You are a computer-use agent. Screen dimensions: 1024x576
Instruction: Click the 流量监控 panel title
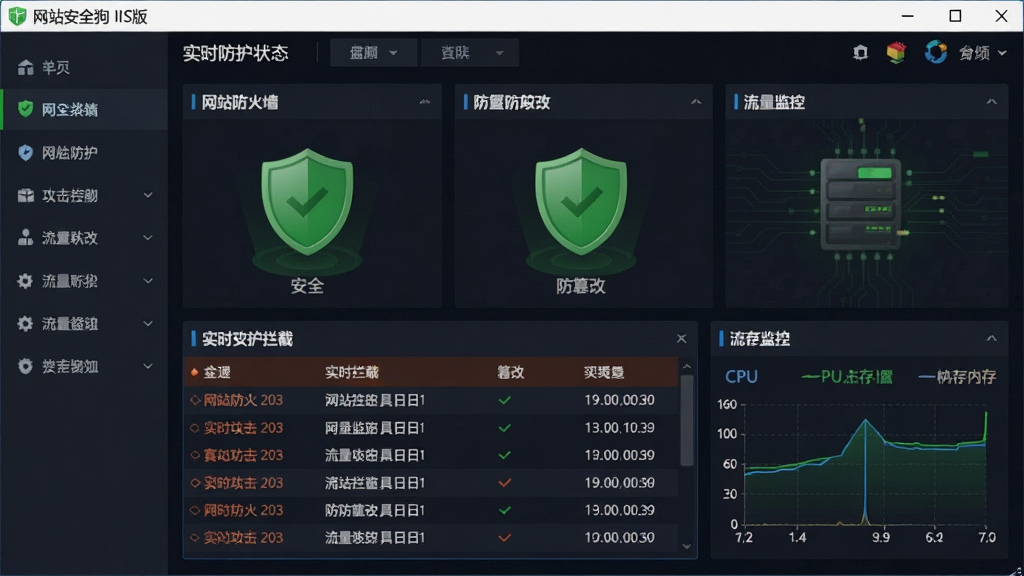coord(774,102)
